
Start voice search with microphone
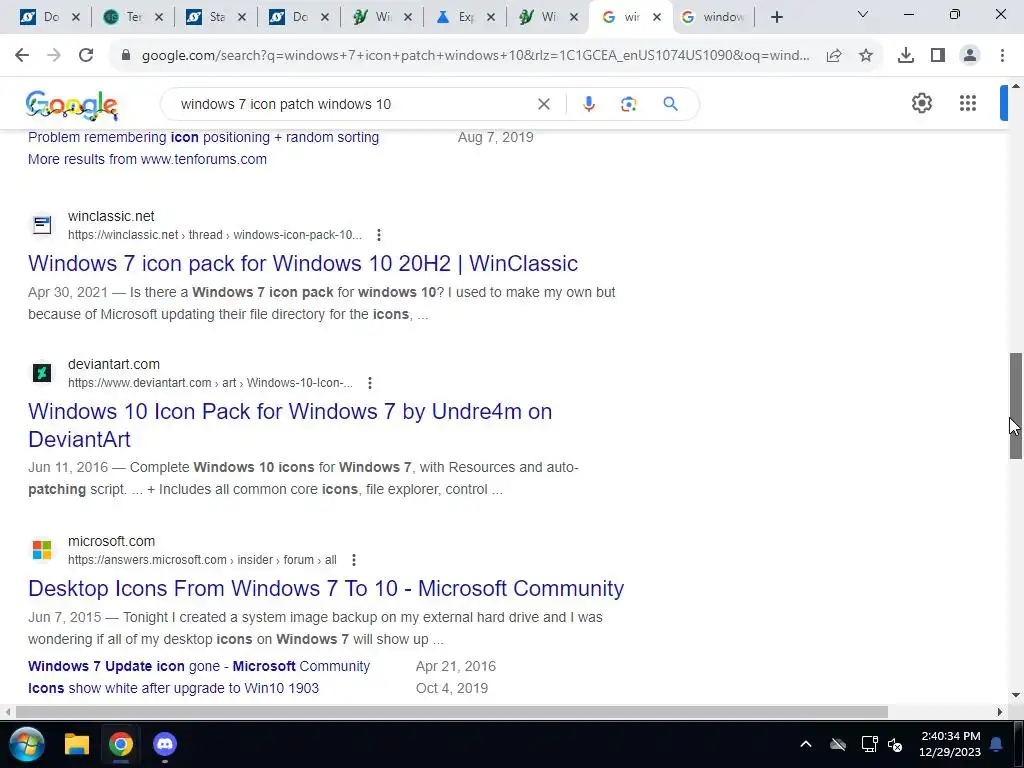588,104
